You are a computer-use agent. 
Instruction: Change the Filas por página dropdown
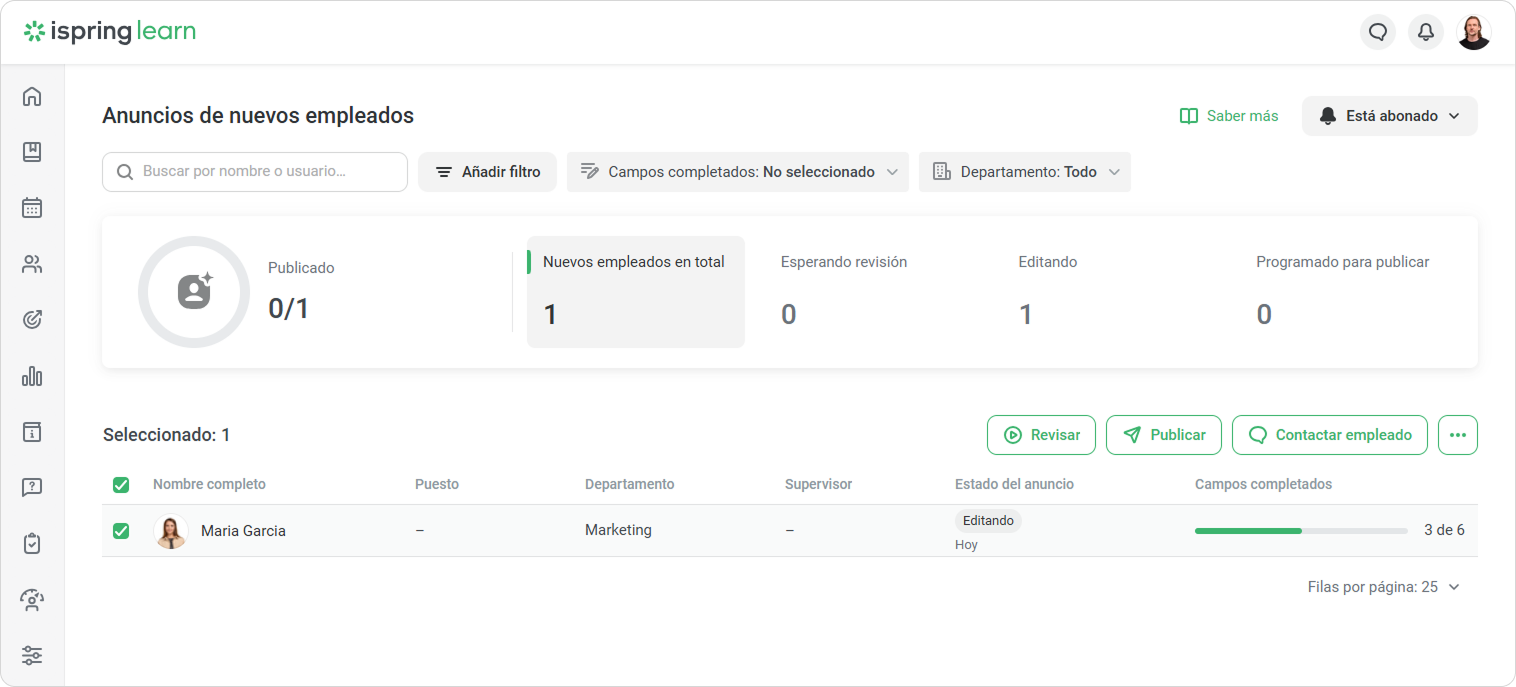(x=1384, y=587)
